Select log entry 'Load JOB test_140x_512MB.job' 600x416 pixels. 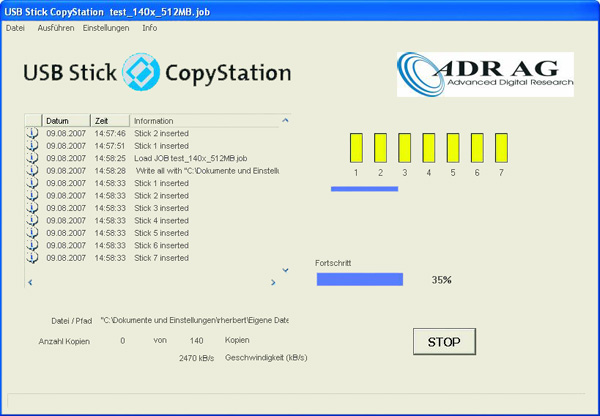[x=191, y=158]
